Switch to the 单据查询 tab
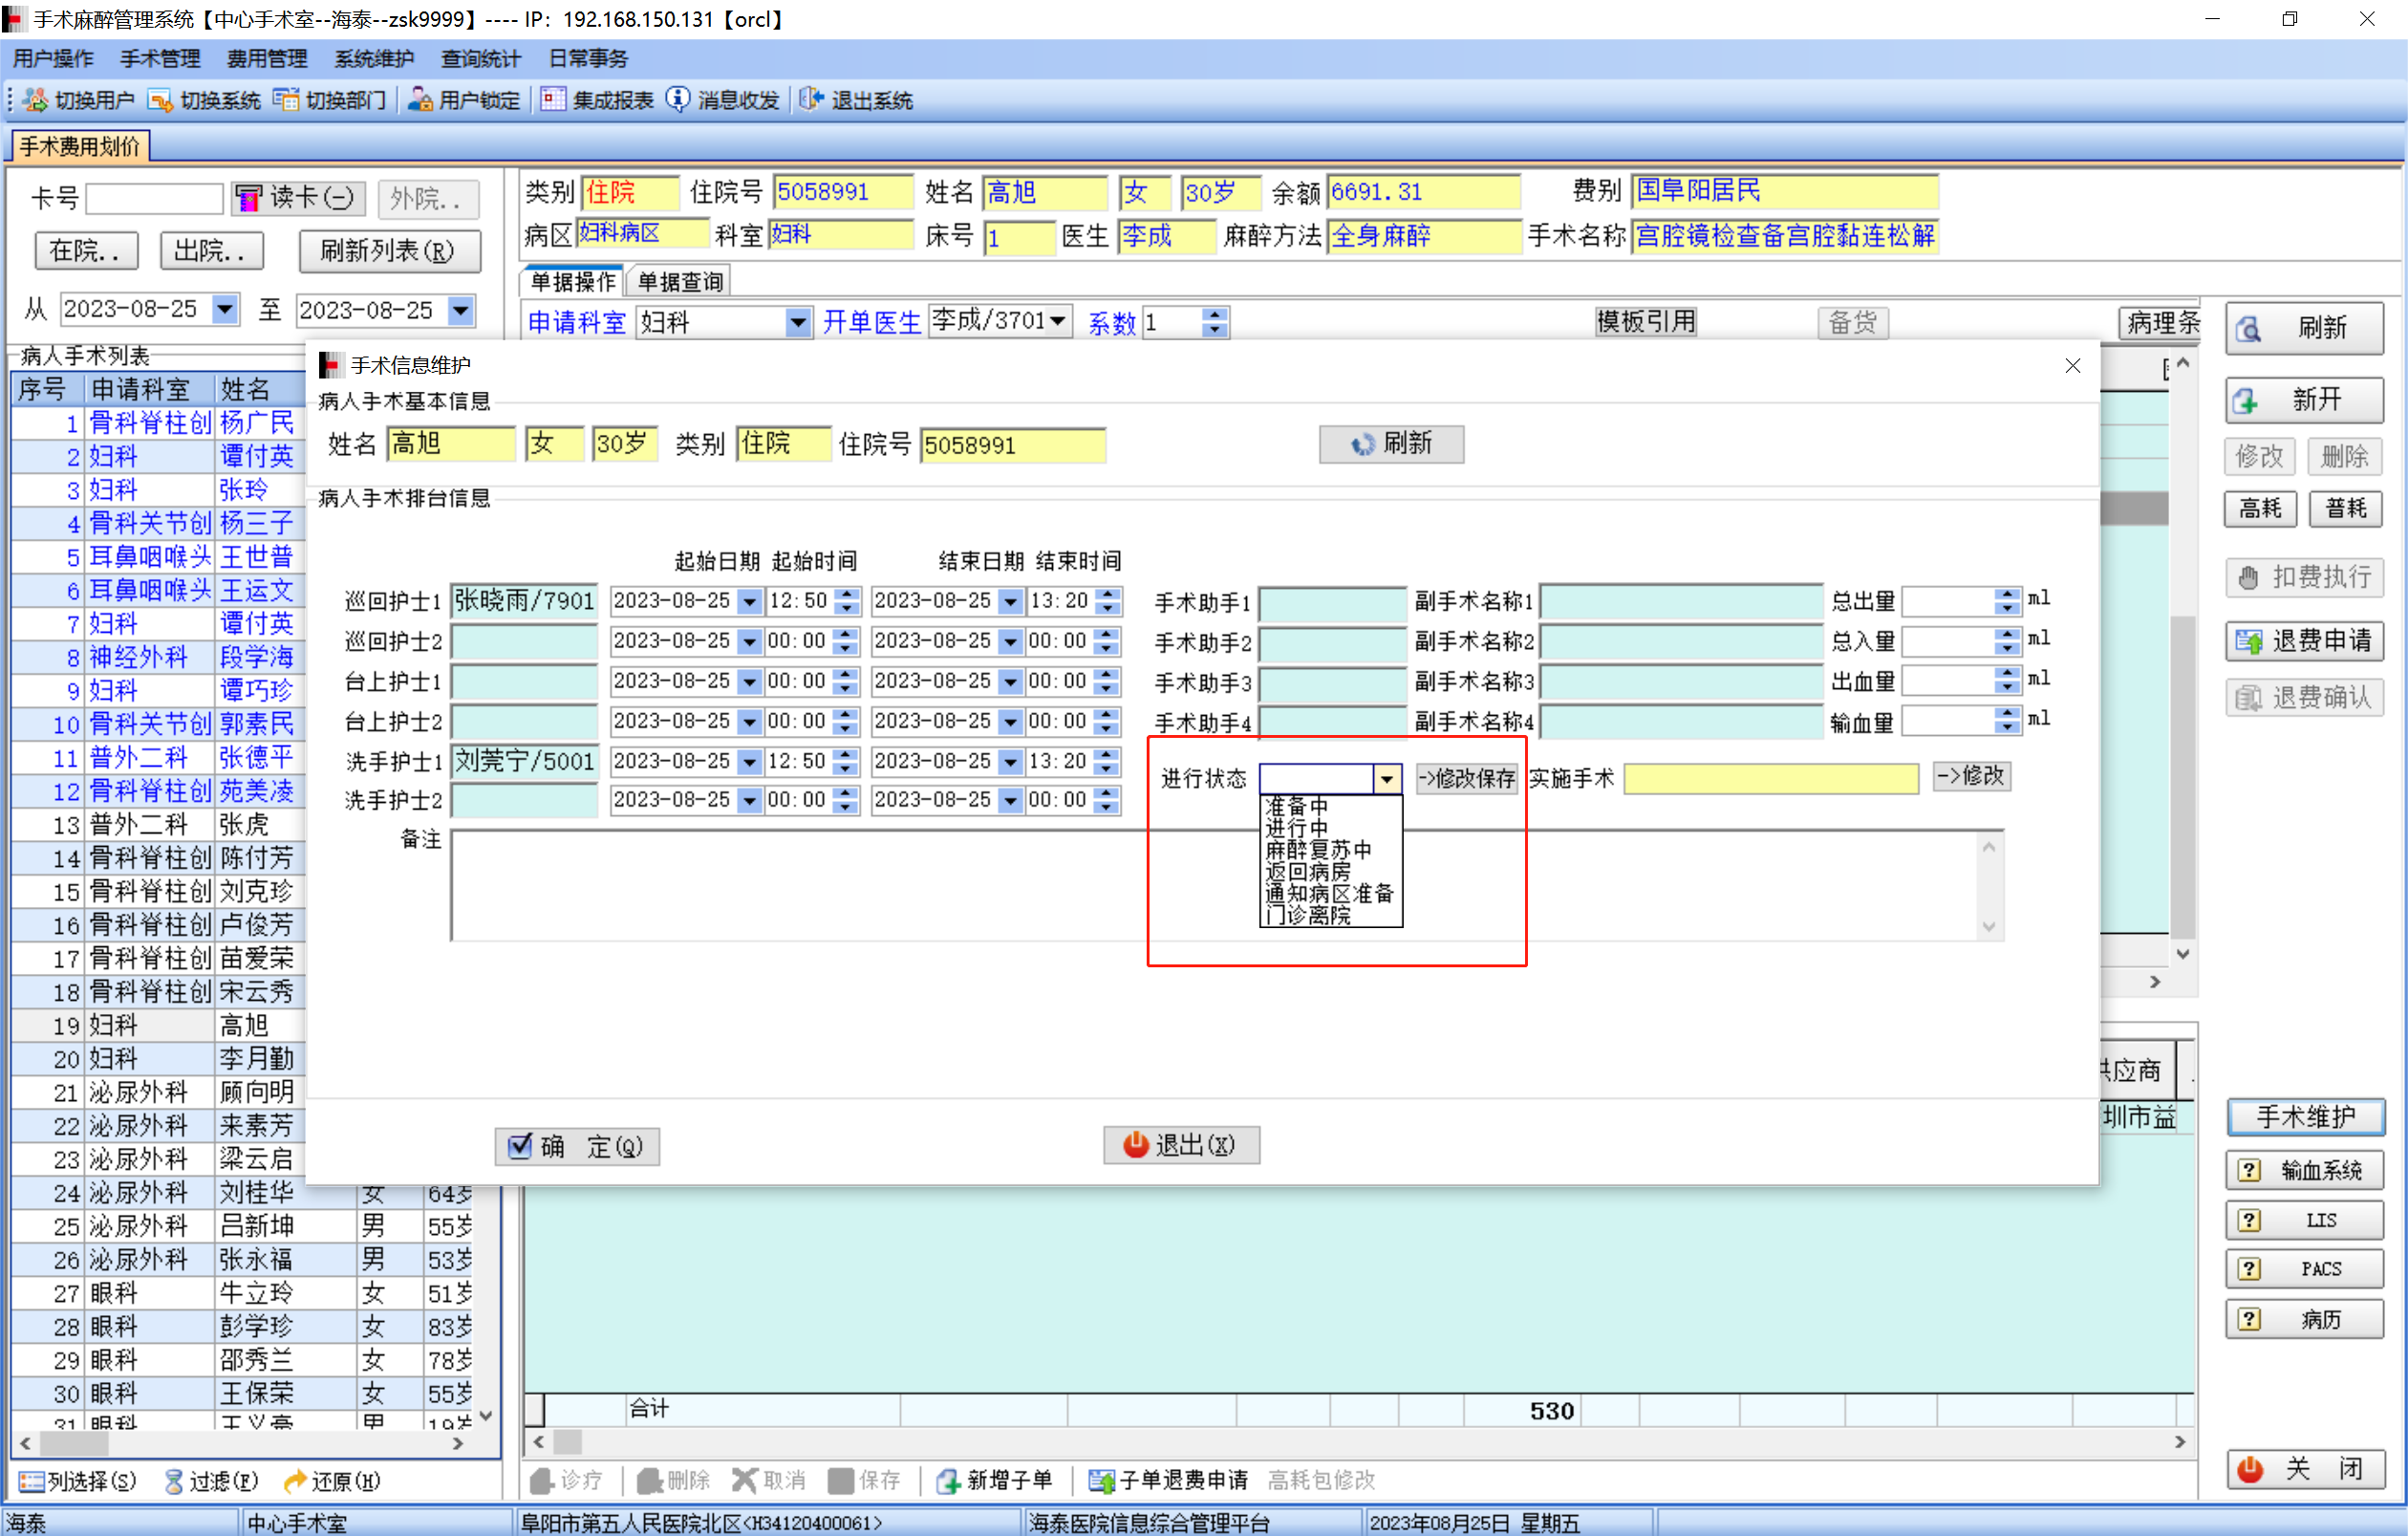Screen dimensions: 2408x1536 click(x=680, y=282)
